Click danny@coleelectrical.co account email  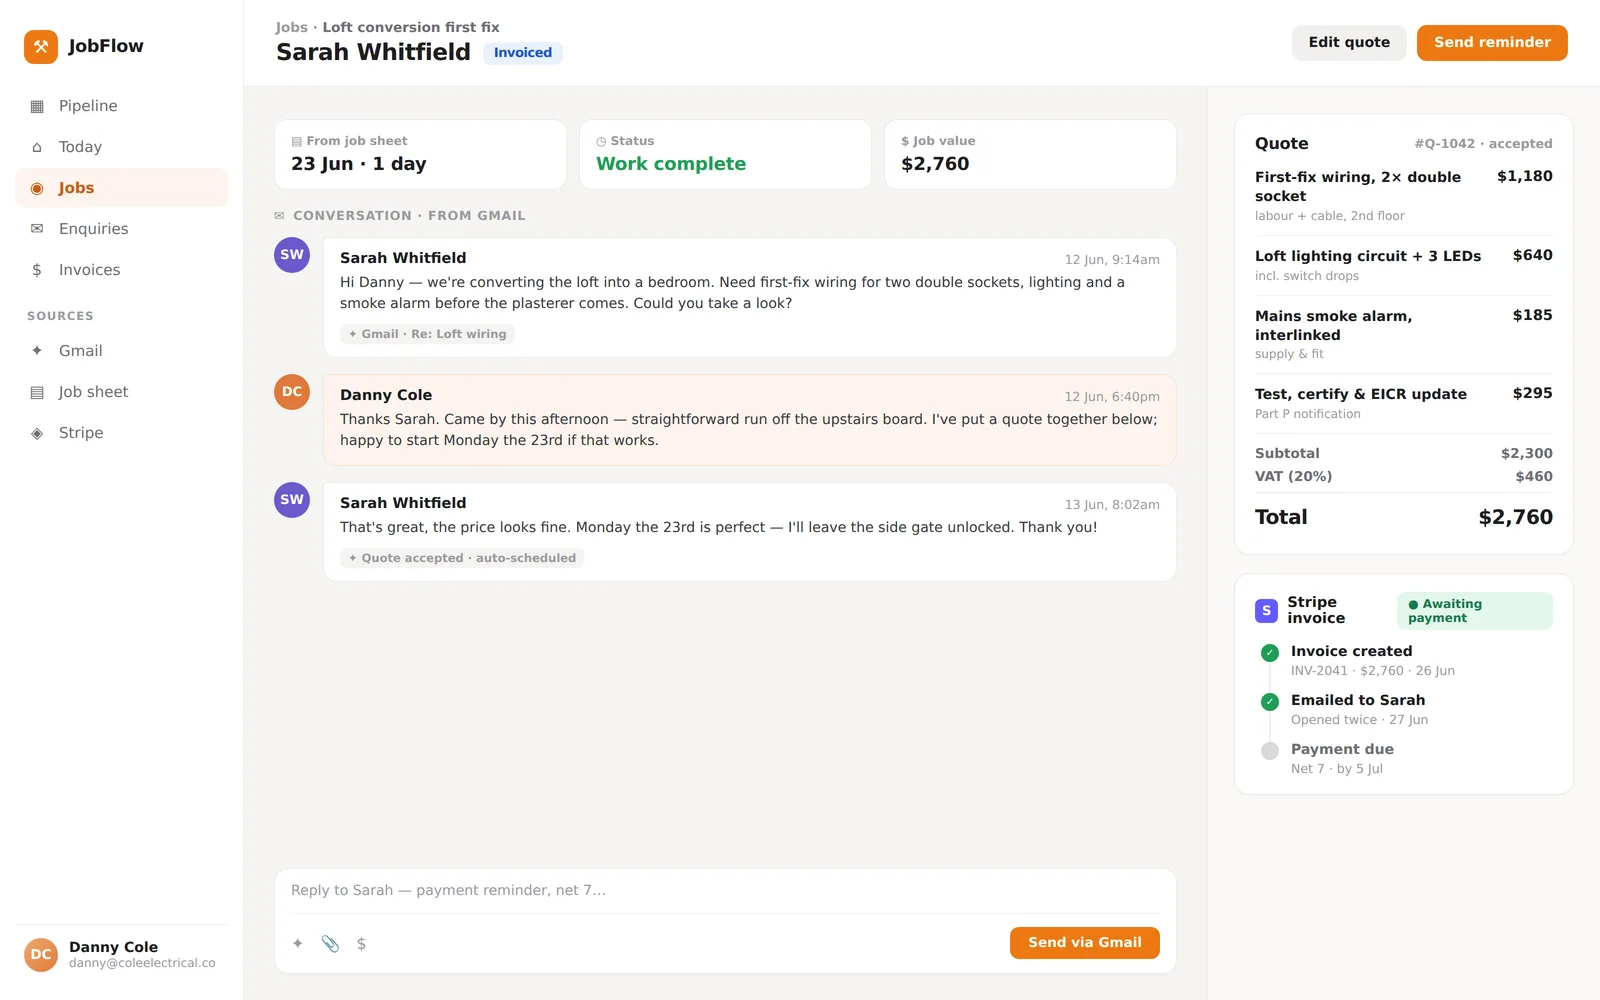(142, 963)
